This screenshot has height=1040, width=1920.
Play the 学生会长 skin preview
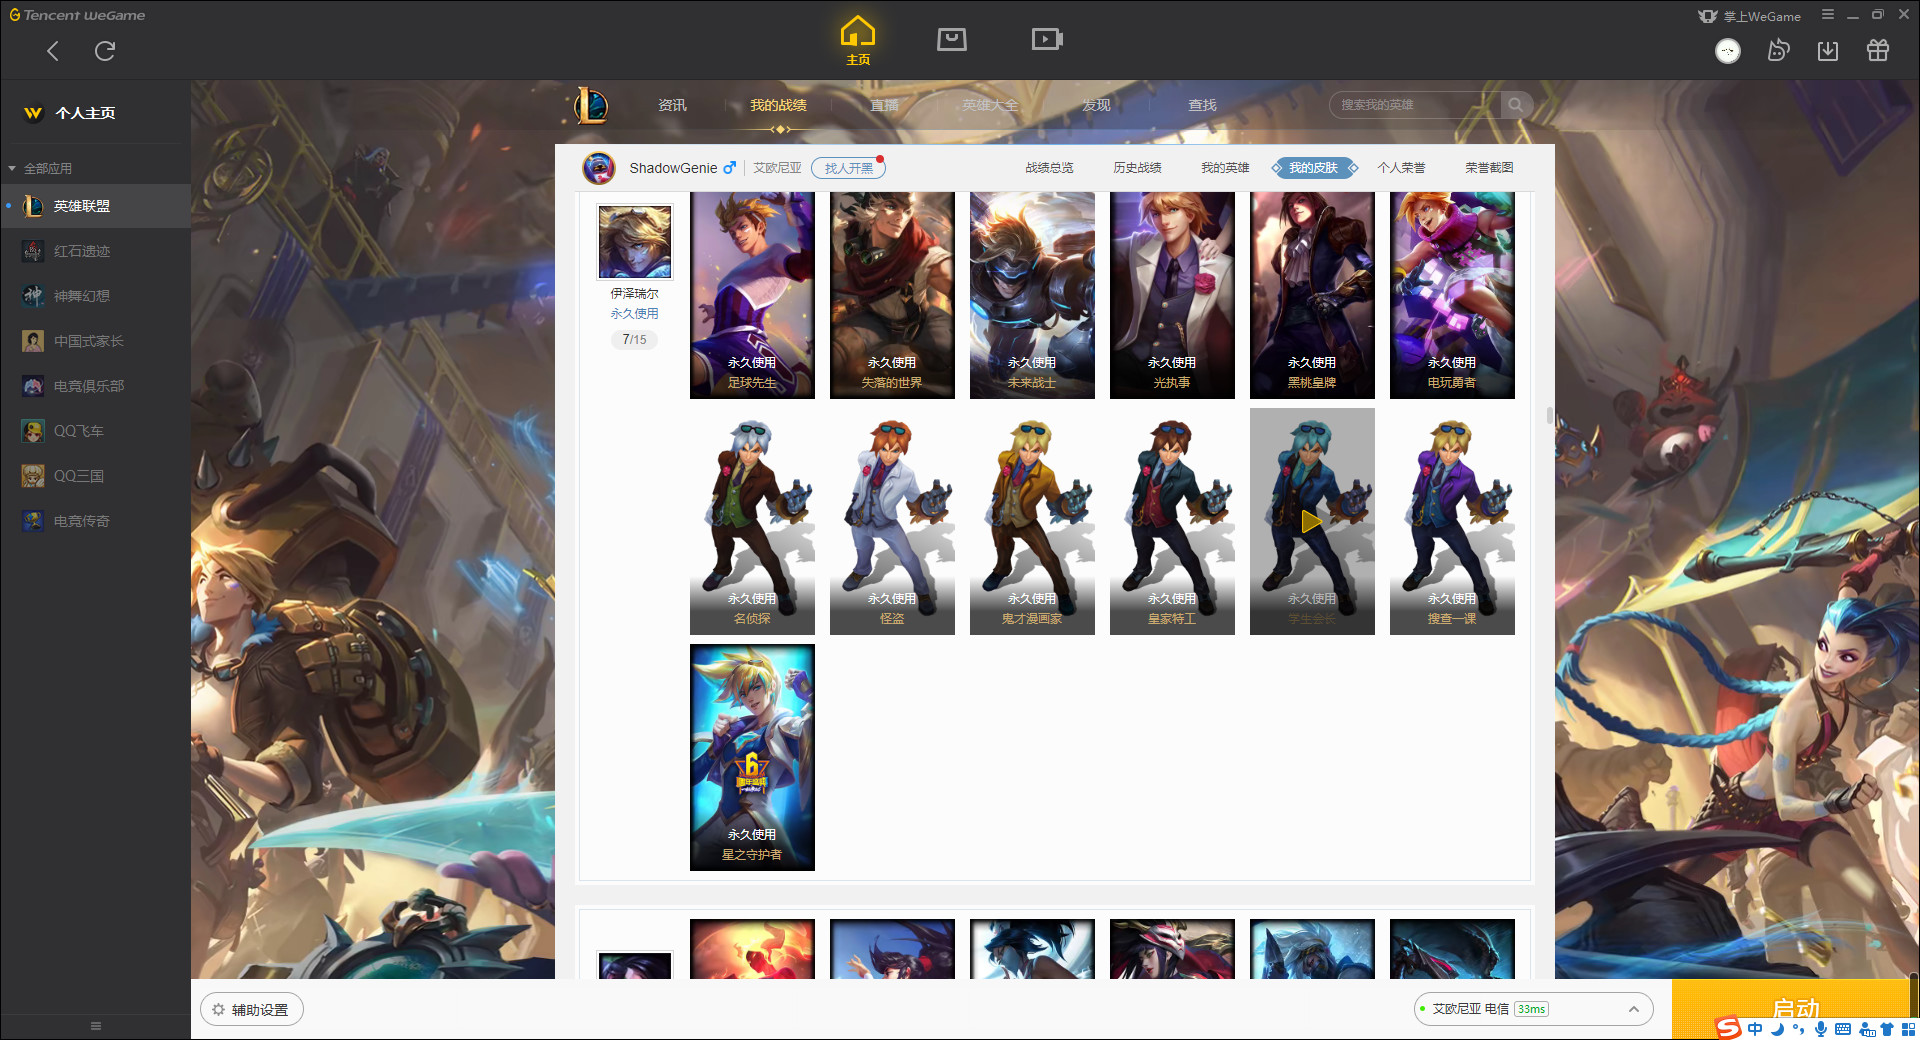[x=1311, y=521]
